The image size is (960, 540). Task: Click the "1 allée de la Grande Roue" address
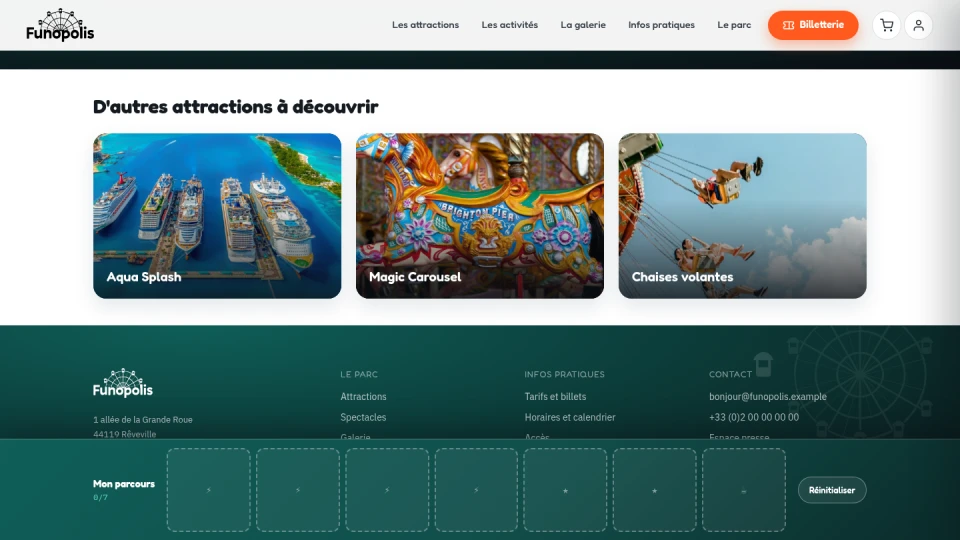(x=143, y=420)
